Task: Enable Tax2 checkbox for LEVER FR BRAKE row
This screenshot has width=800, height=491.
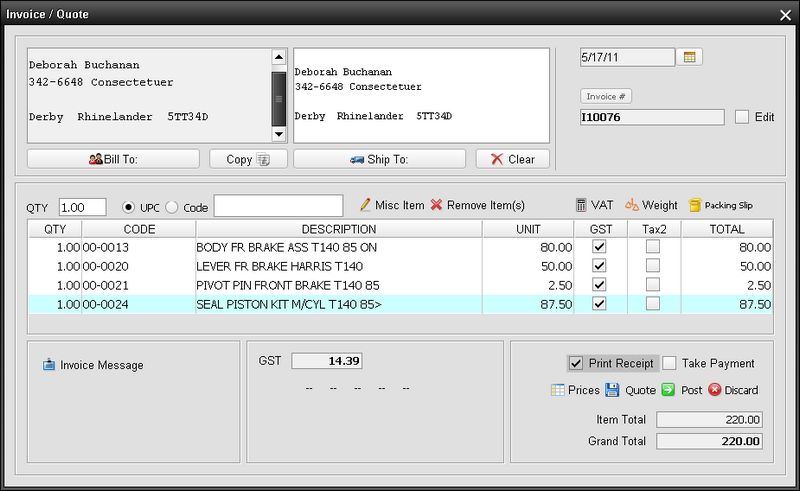Action: coord(653,265)
